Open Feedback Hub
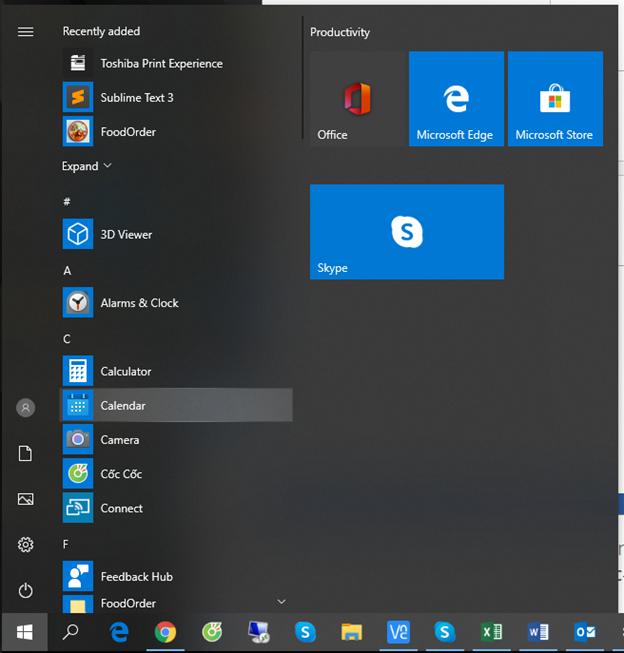Image resolution: width=624 pixels, height=653 pixels. pyautogui.click(x=177, y=576)
